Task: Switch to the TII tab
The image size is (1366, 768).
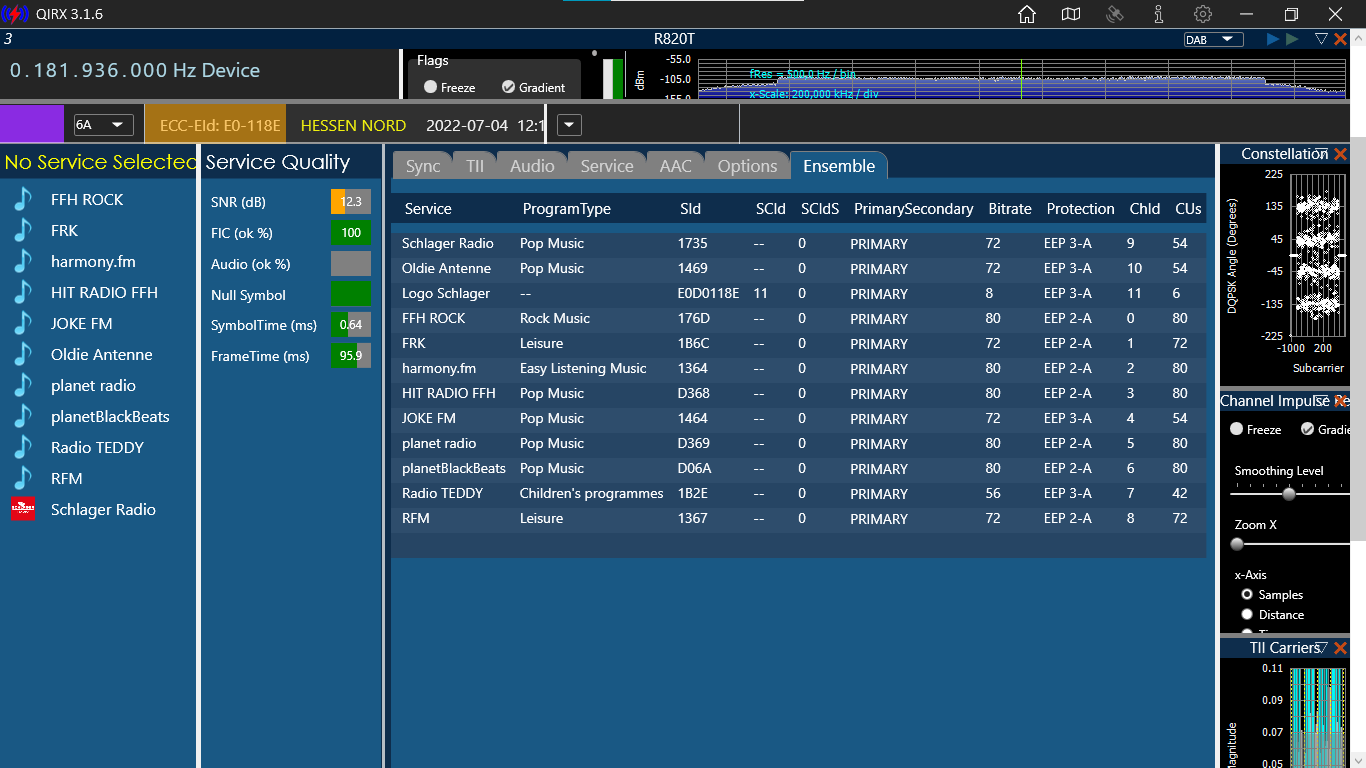Action: coord(475,166)
